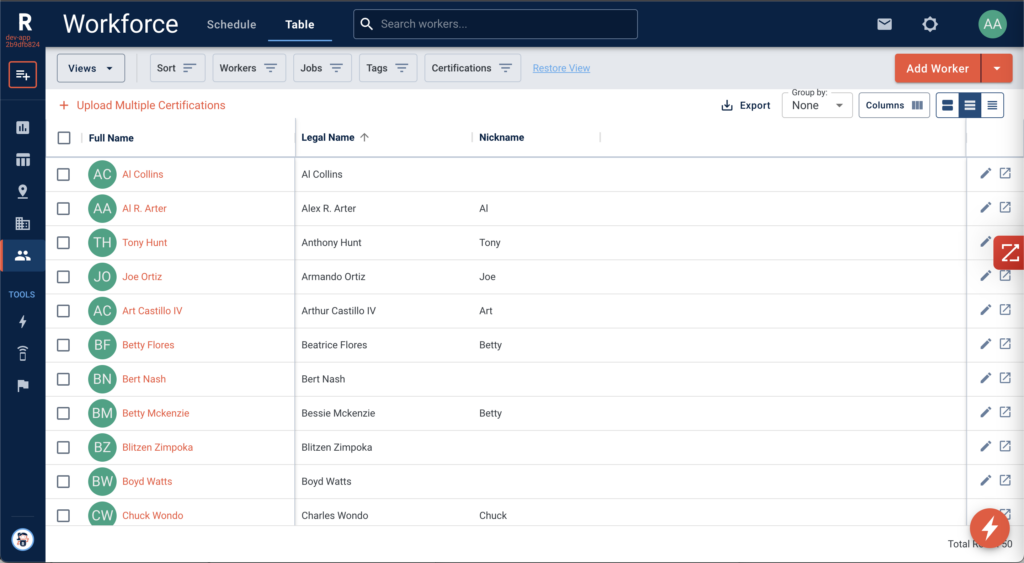This screenshot has width=1024, height=563.
Task: Open the remote device tools icon
Action: [x=22, y=353]
